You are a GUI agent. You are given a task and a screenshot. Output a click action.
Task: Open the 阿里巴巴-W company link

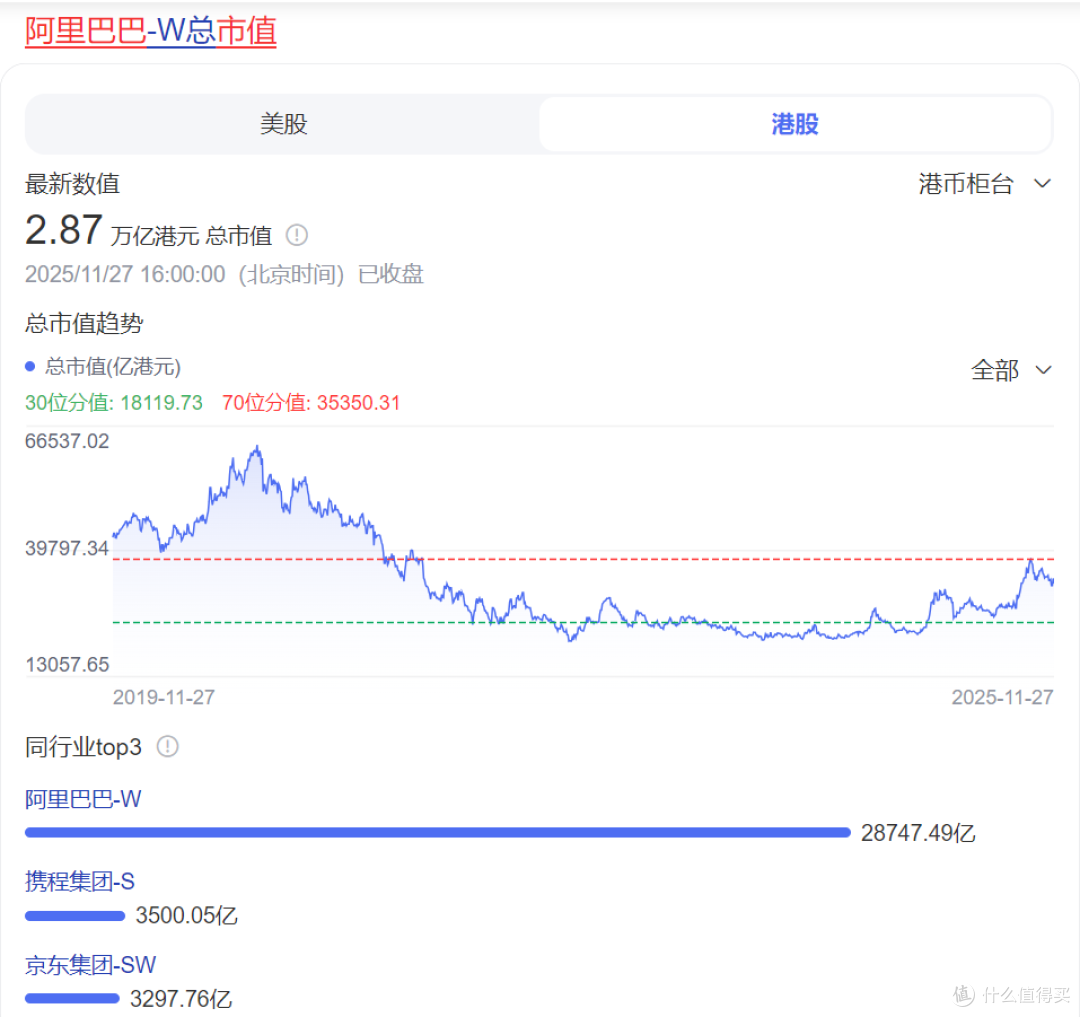pos(83,799)
